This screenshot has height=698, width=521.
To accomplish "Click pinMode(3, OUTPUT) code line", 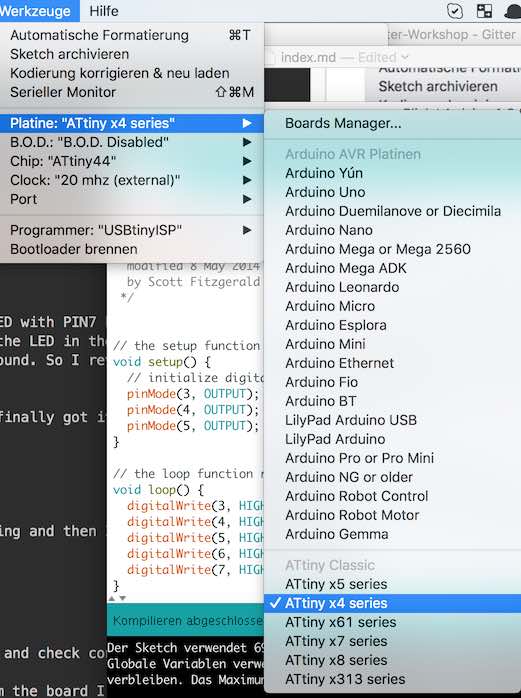I will [x=193, y=394].
